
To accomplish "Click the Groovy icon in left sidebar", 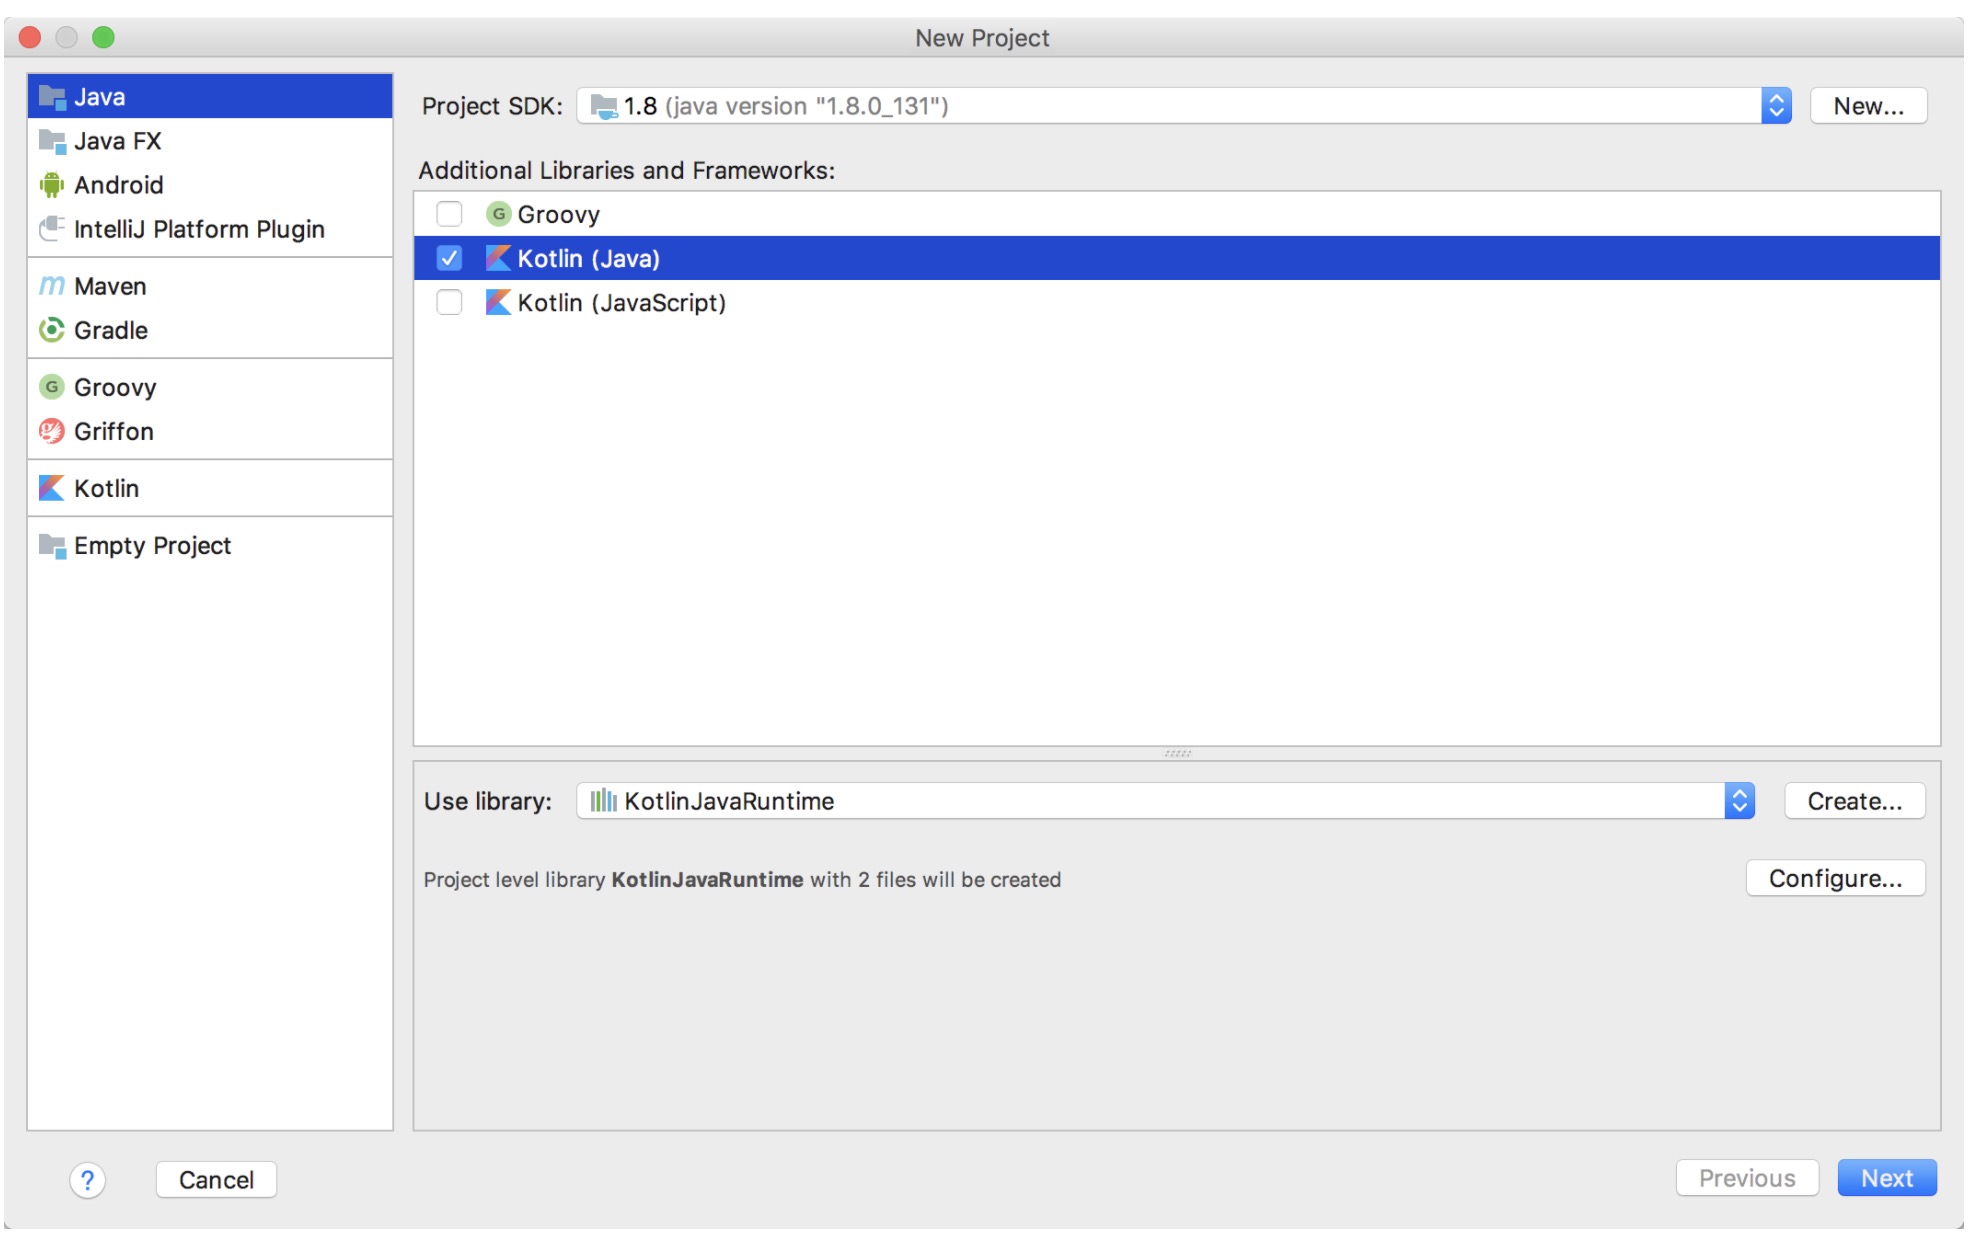I will [x=51, y=387].
